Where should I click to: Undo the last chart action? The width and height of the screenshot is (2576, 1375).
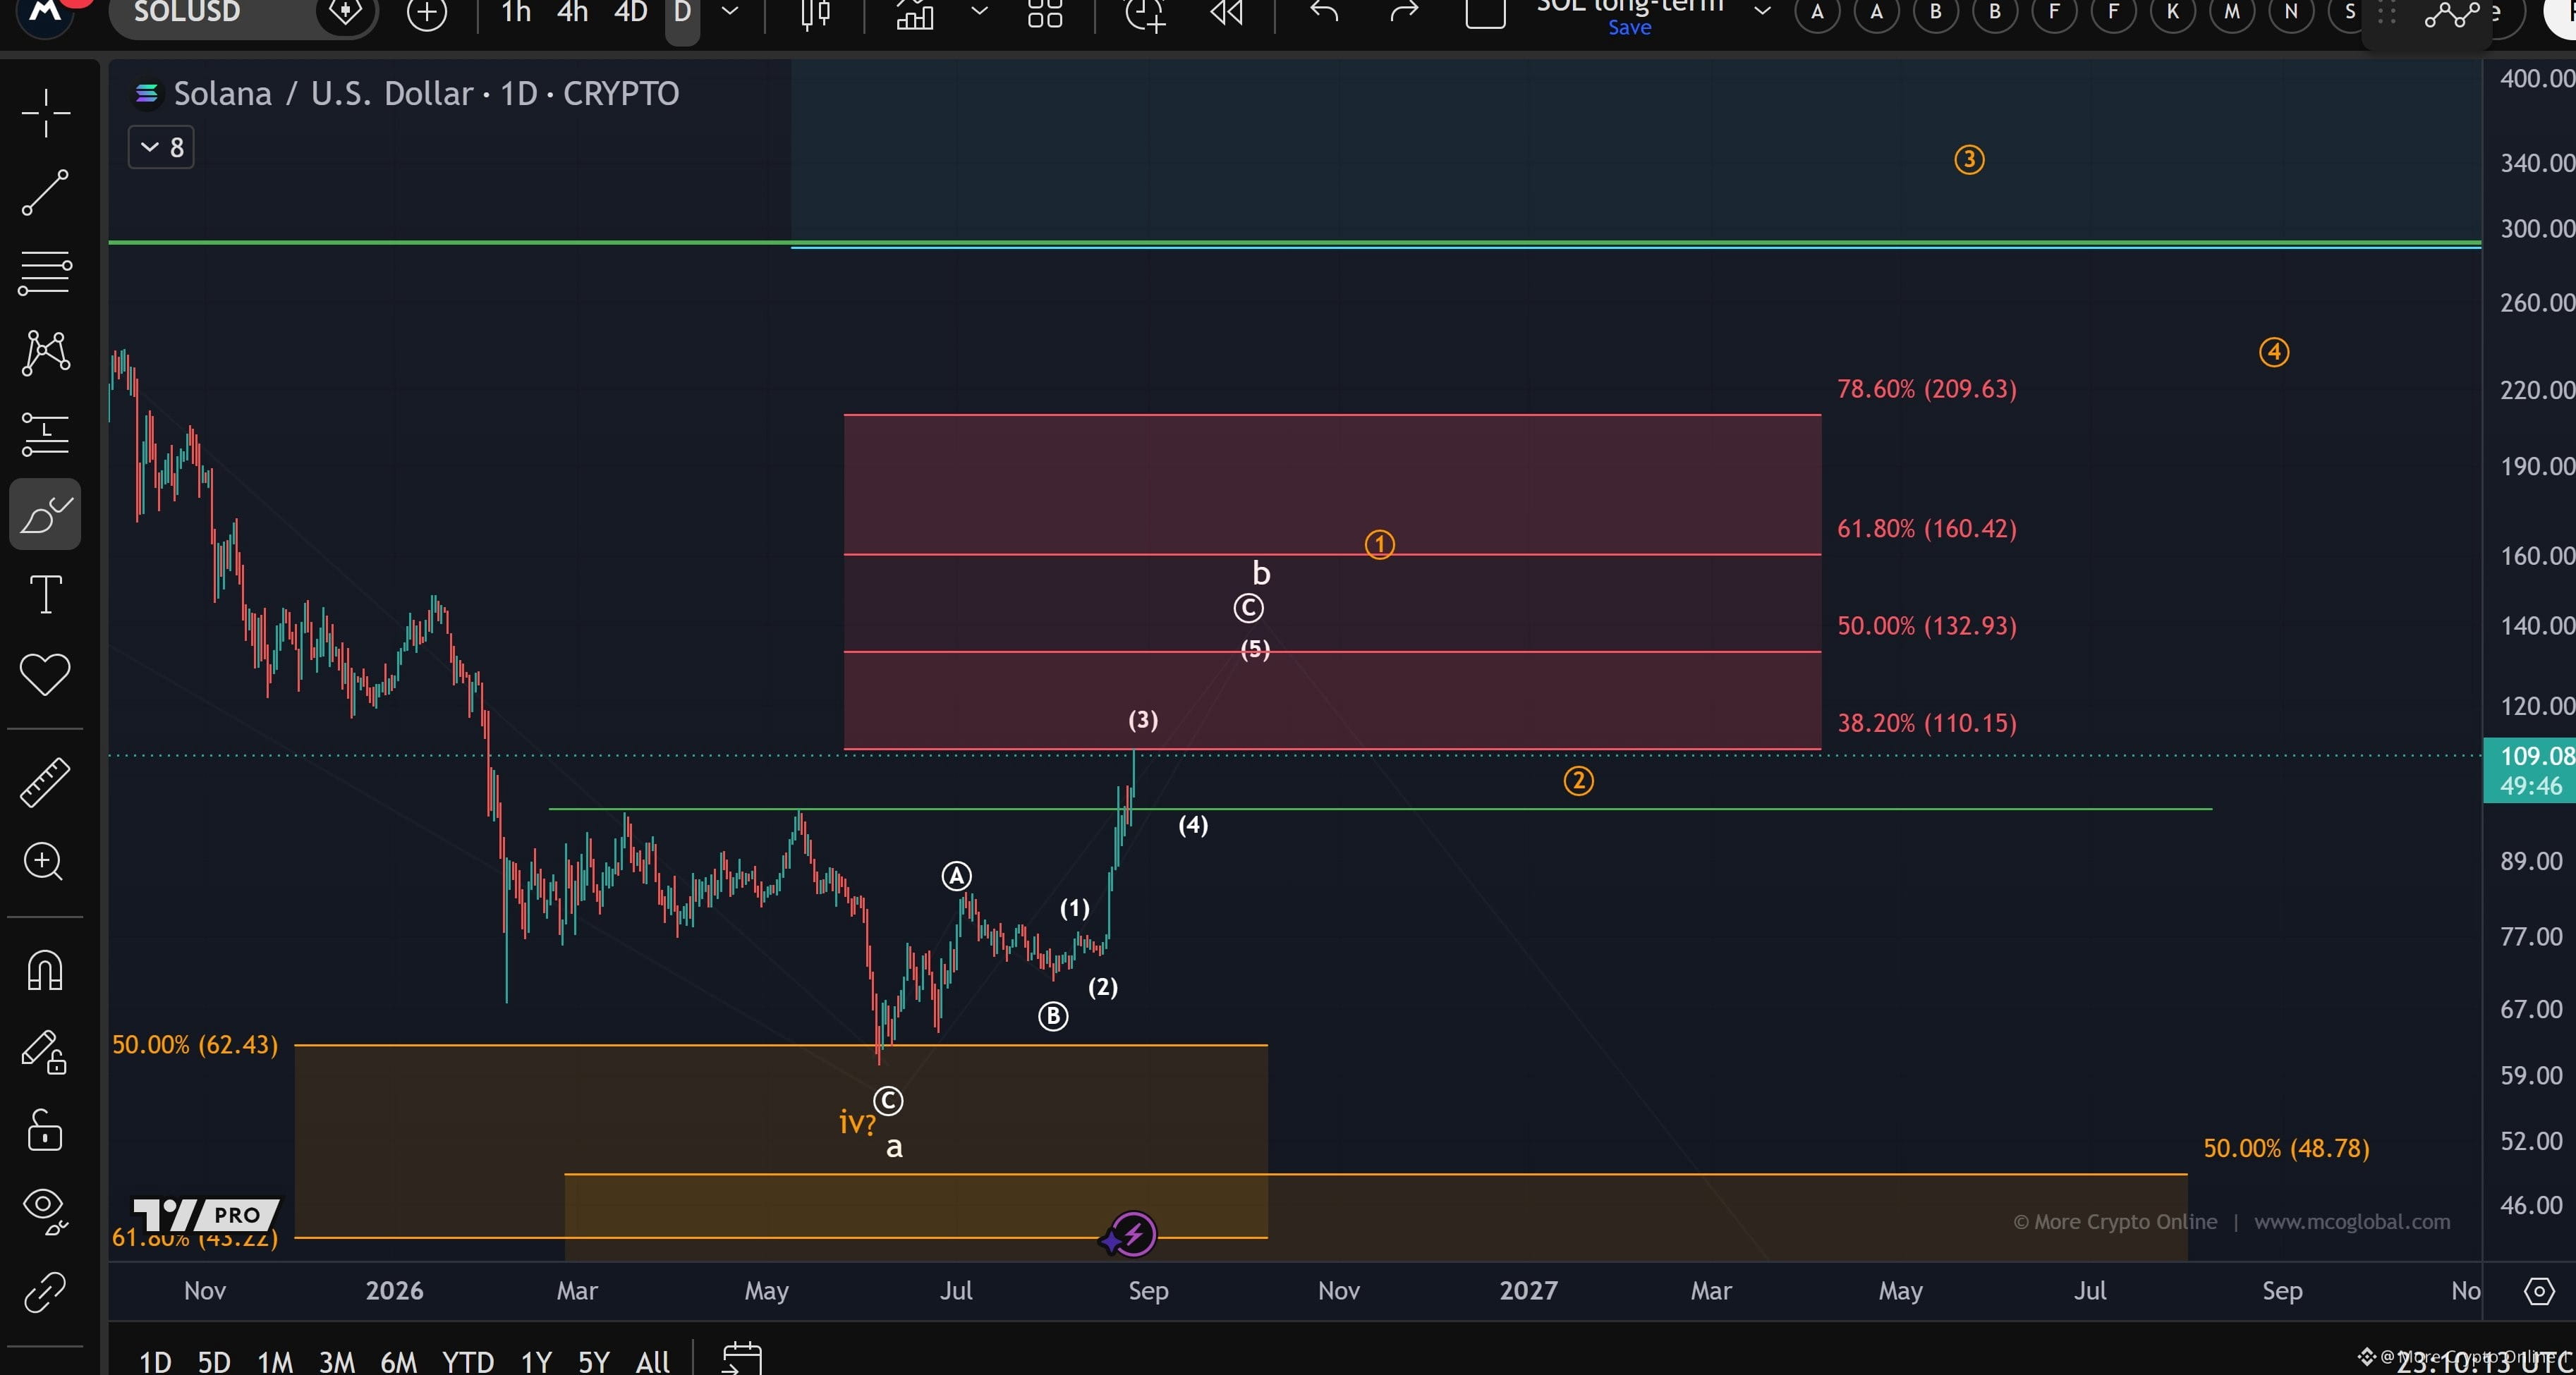click(1324, 12)
